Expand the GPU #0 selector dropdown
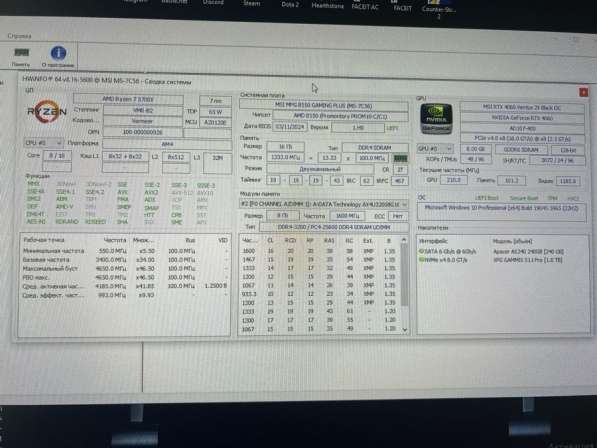This screenshot has height=448, width=597. coord(435,148)
